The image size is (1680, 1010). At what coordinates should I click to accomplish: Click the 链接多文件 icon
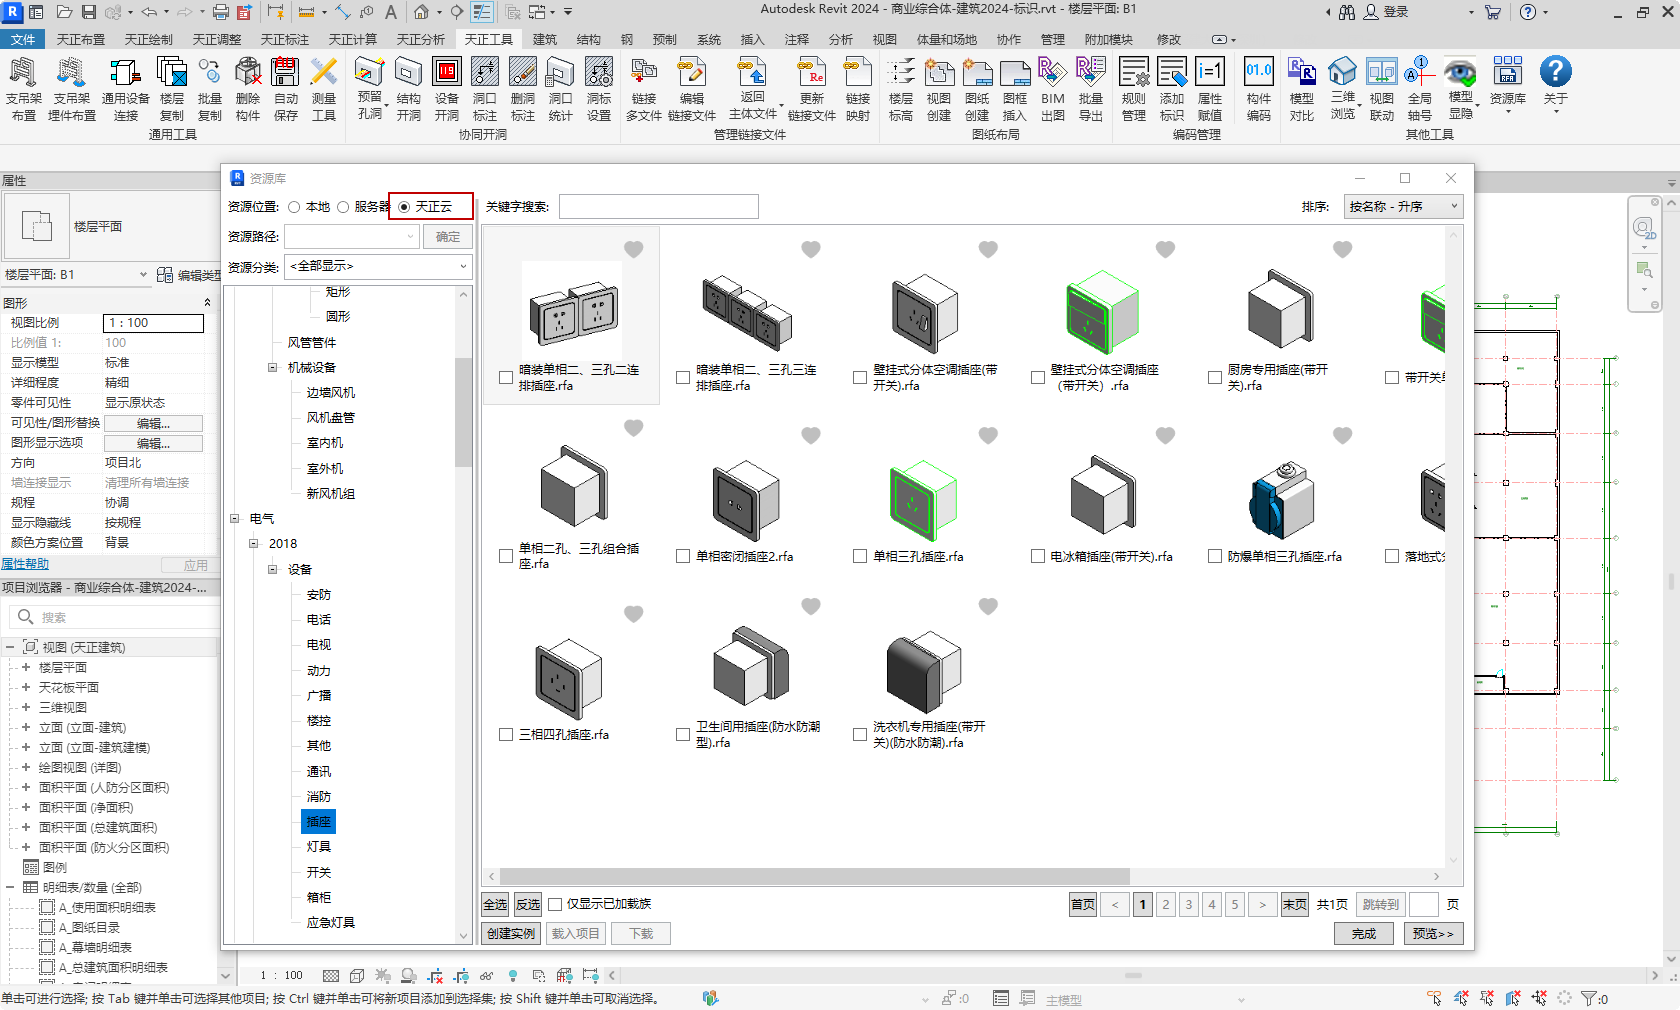(x=644, y=89)
